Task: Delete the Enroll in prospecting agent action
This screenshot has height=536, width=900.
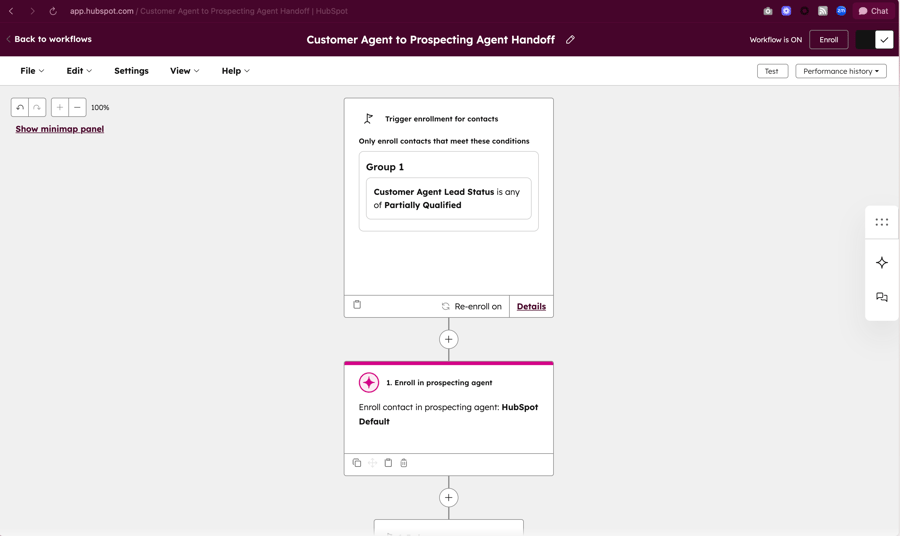Action: tap(404, 463)
